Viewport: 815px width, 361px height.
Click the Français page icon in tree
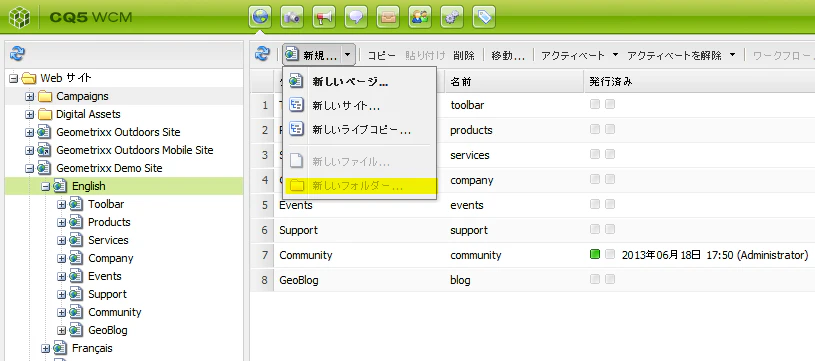[60, 348]
